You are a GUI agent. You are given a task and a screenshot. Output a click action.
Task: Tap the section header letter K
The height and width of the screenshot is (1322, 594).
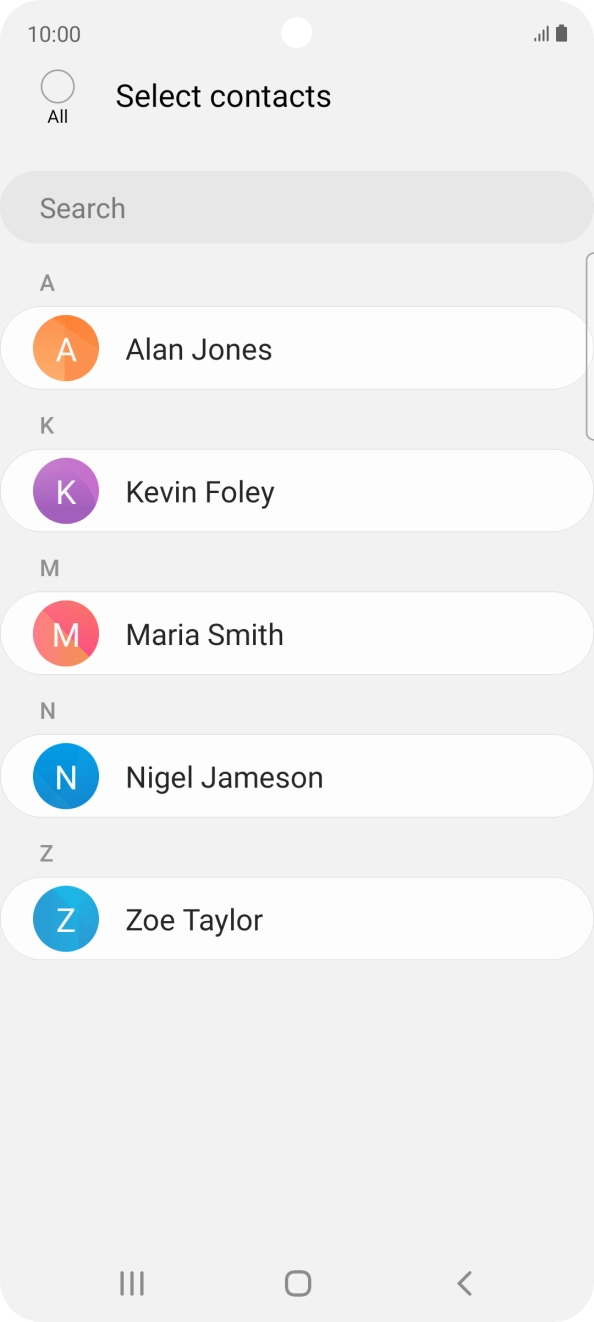tap(46, 426)
